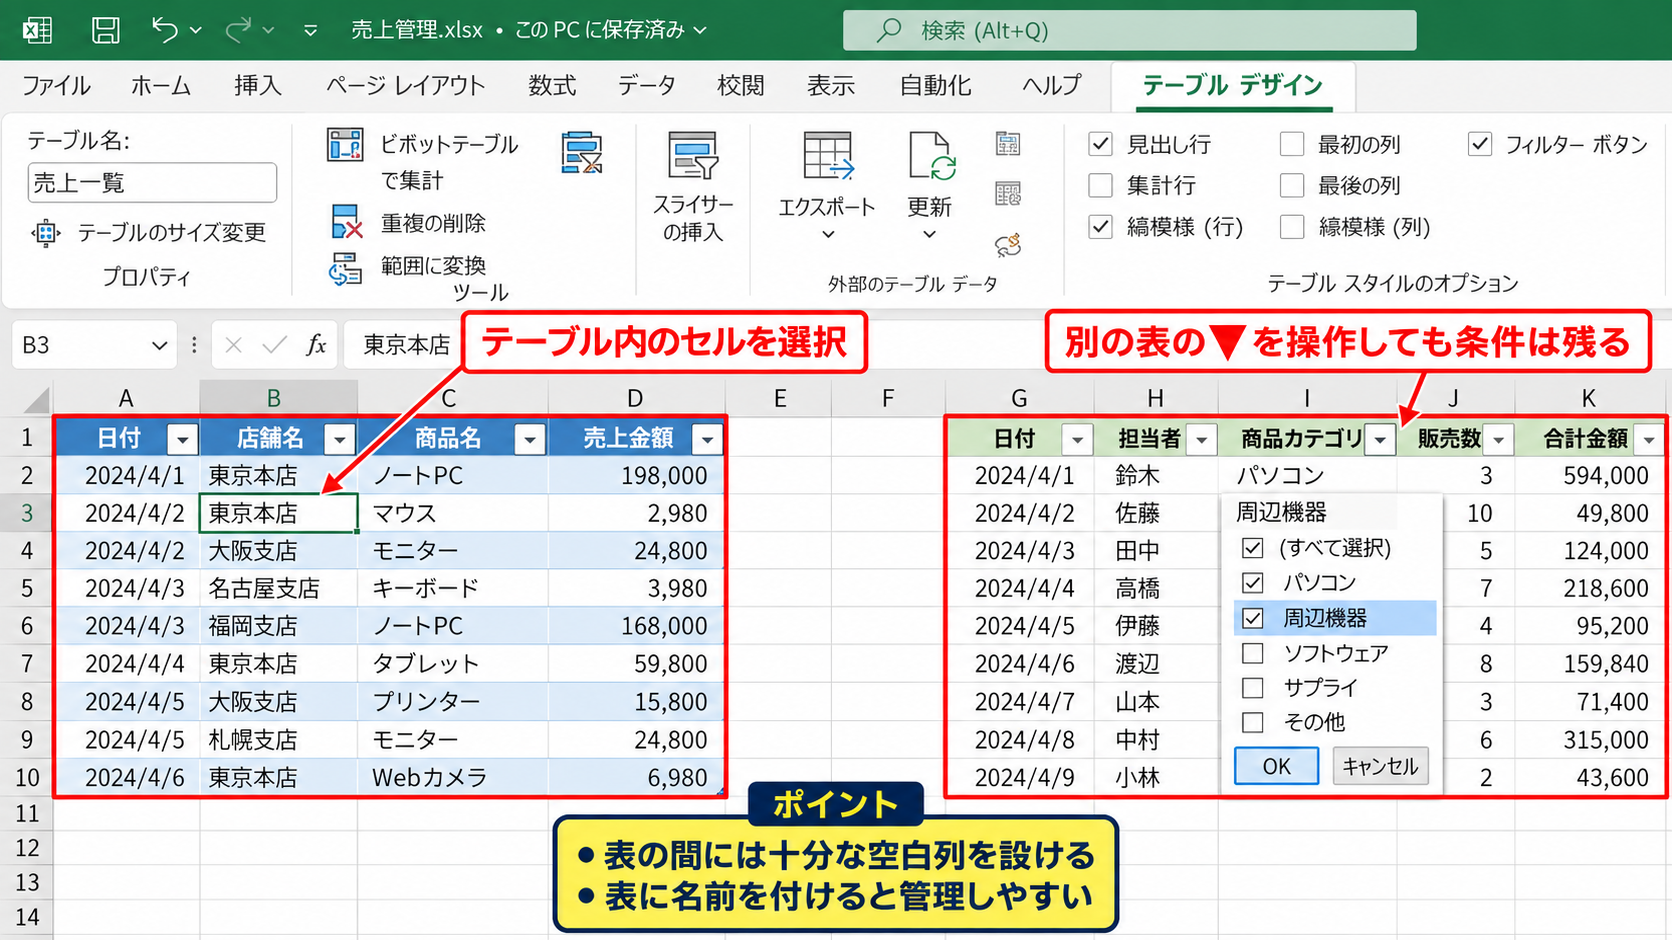
Task: Switch to the ホーム tab
Action: click(x=161, y=86)
